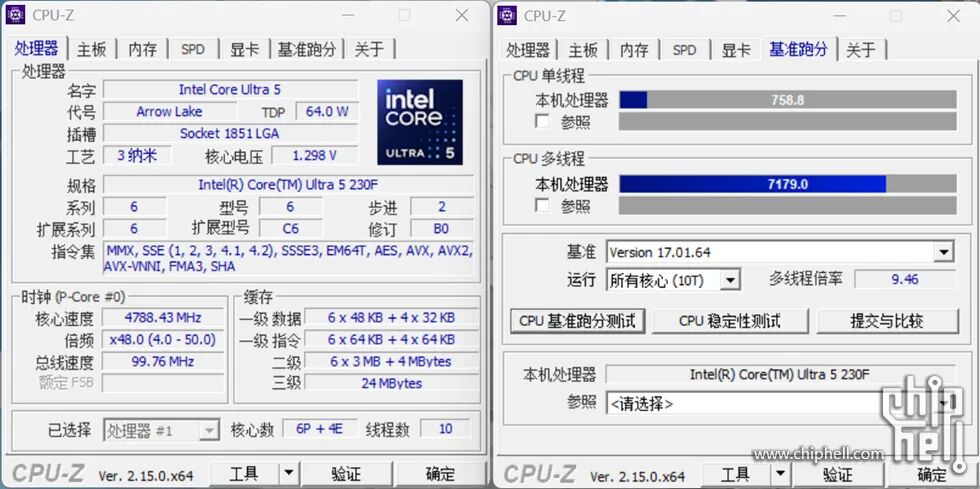Close the right CPU-Z window

point(953,16)
